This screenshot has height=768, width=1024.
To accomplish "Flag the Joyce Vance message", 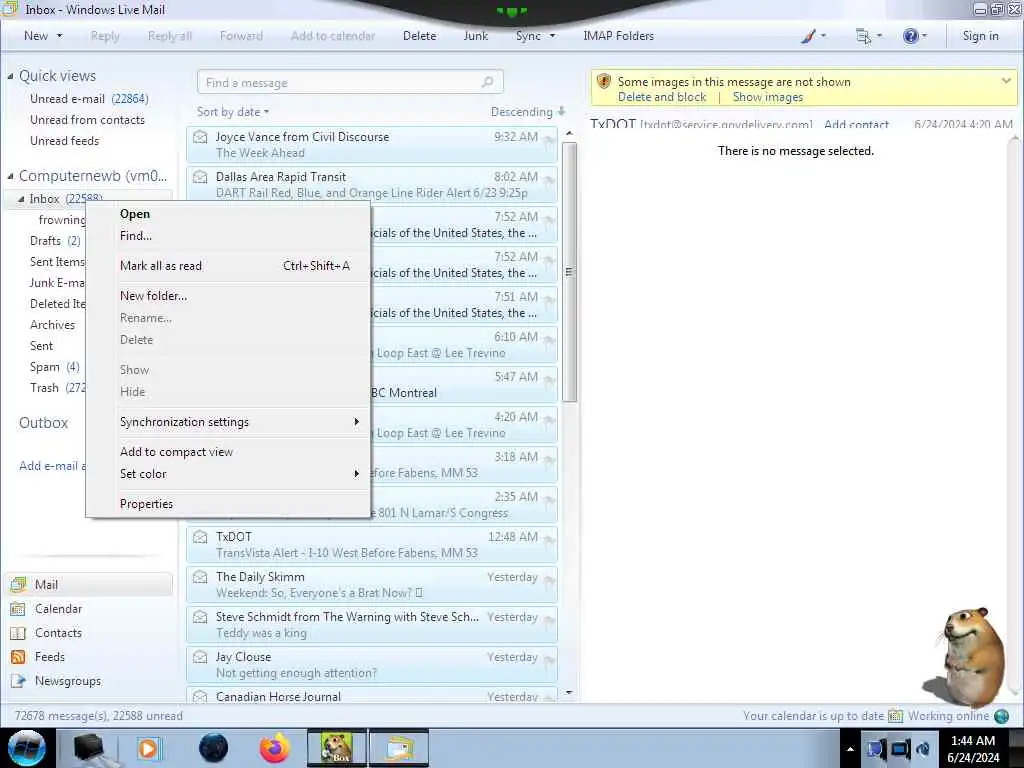I will (x=550, y=140).
